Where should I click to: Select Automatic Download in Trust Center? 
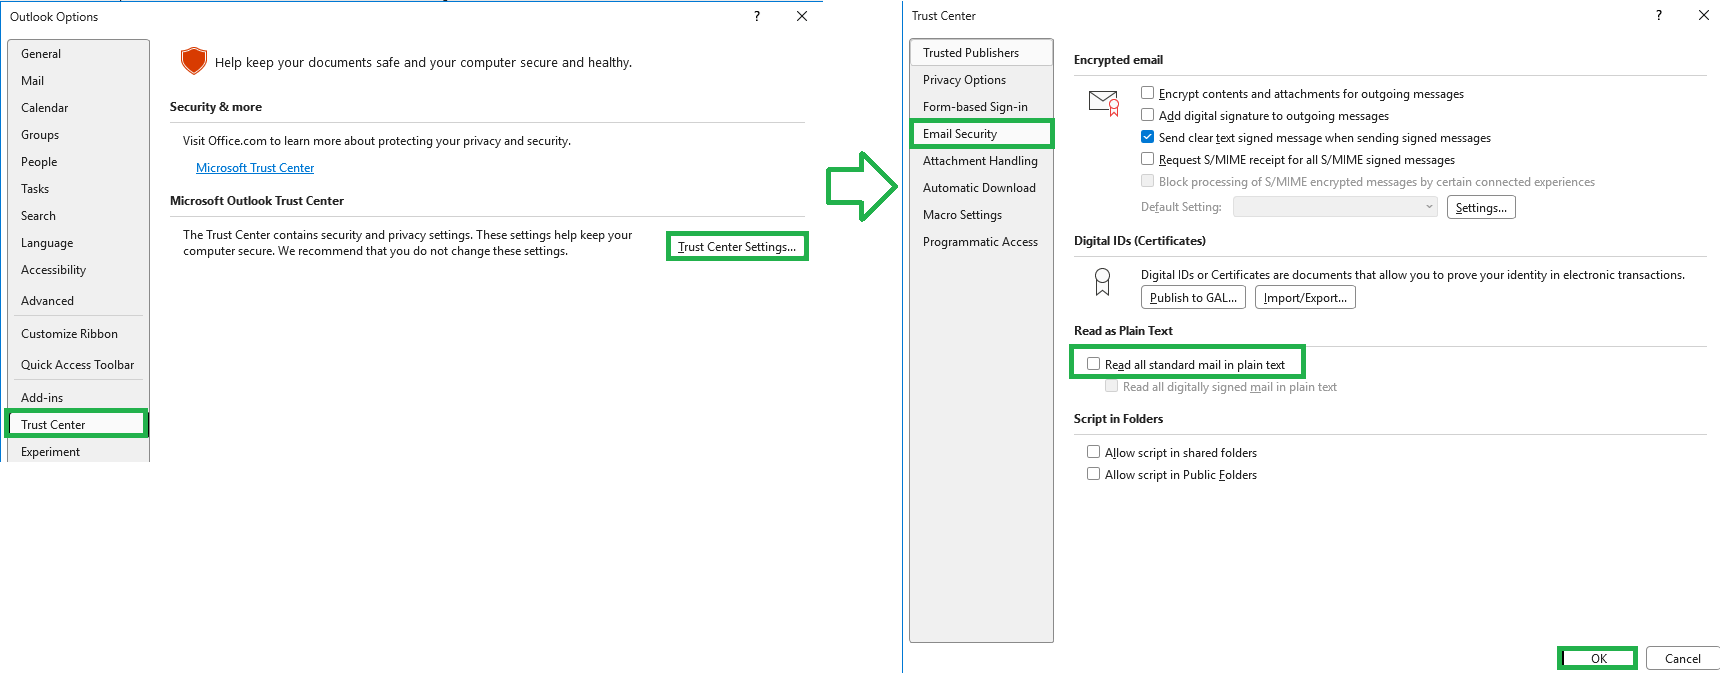(x=981, y=188)
